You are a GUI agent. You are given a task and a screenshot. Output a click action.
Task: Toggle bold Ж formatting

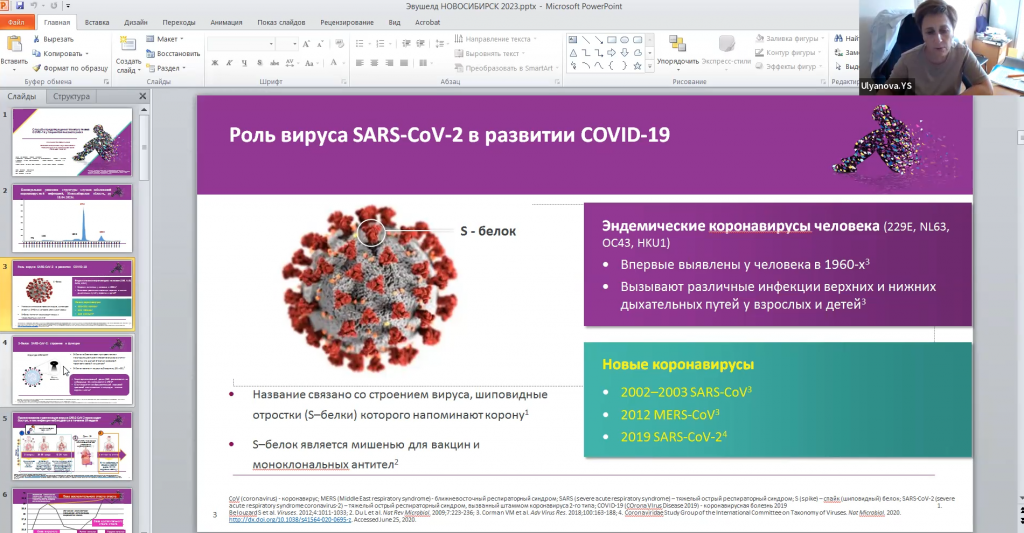coord(215,63)
